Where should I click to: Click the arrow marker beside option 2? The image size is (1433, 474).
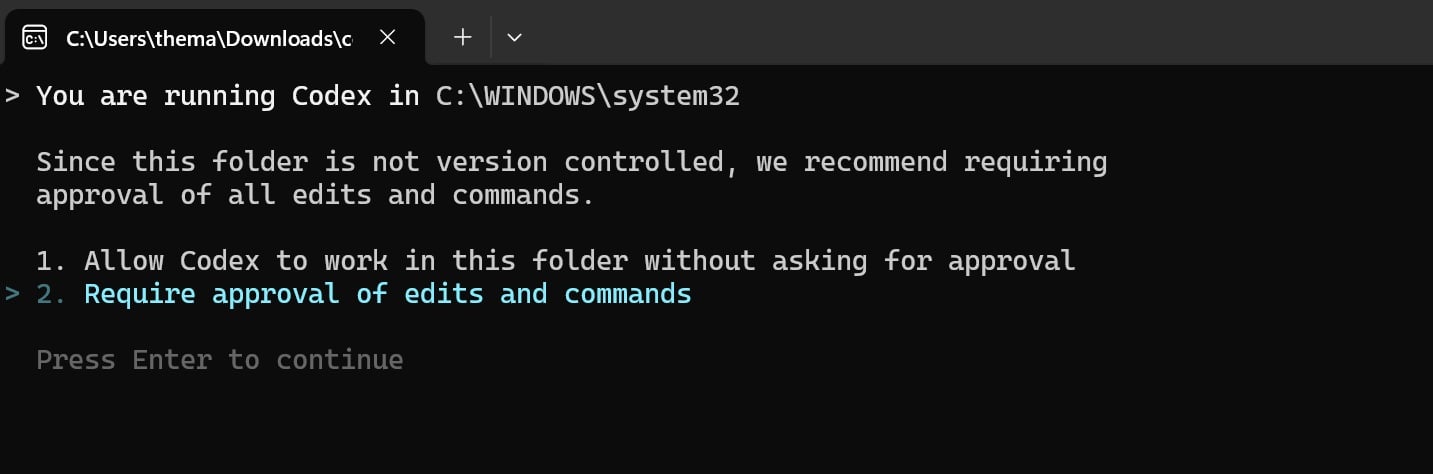12,294
